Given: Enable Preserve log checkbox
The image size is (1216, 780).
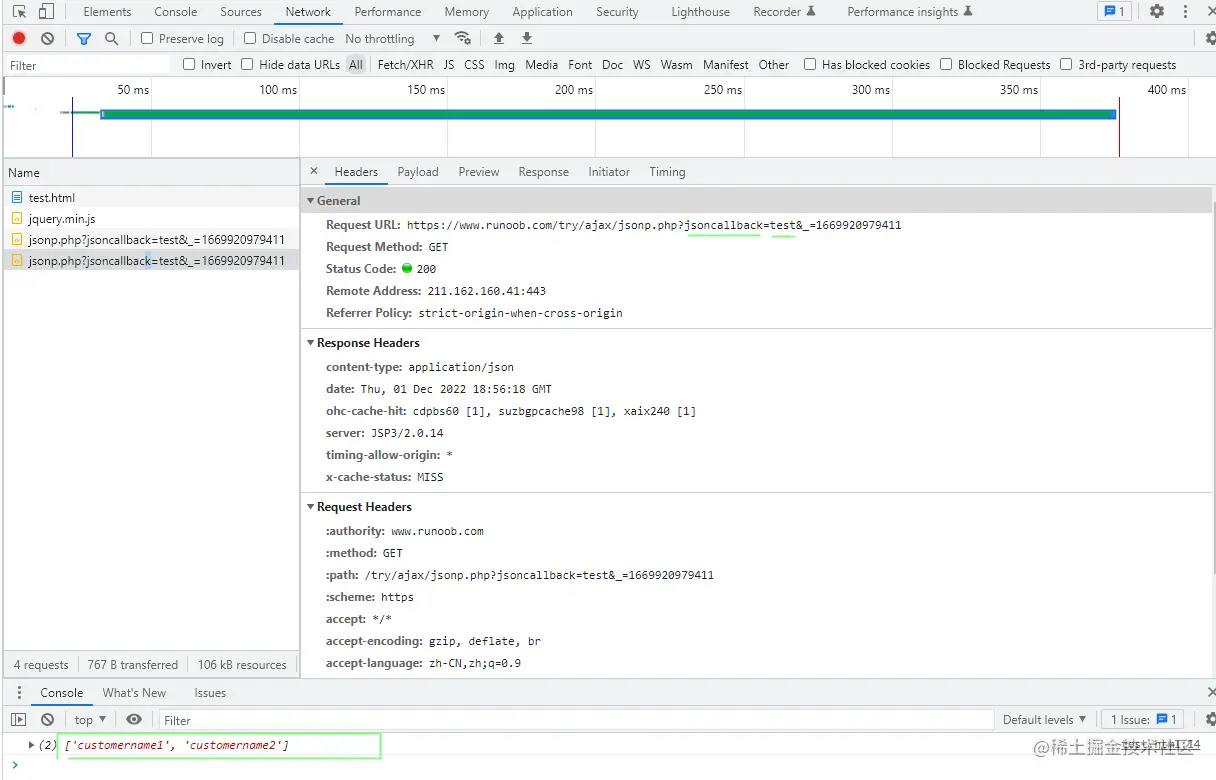Looking at the screenshot, I should pyautogui.click(x=147, y=38).
